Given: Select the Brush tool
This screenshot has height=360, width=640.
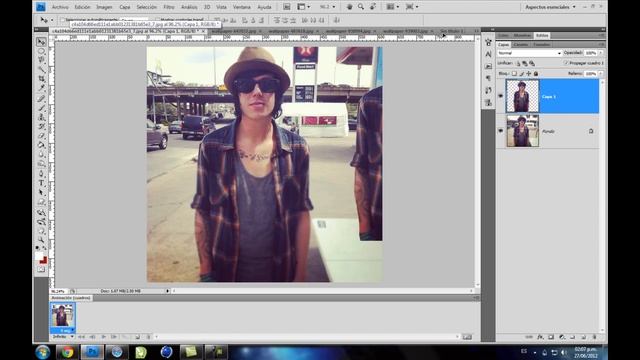Looking at the screenshot, I should point(41,108).
